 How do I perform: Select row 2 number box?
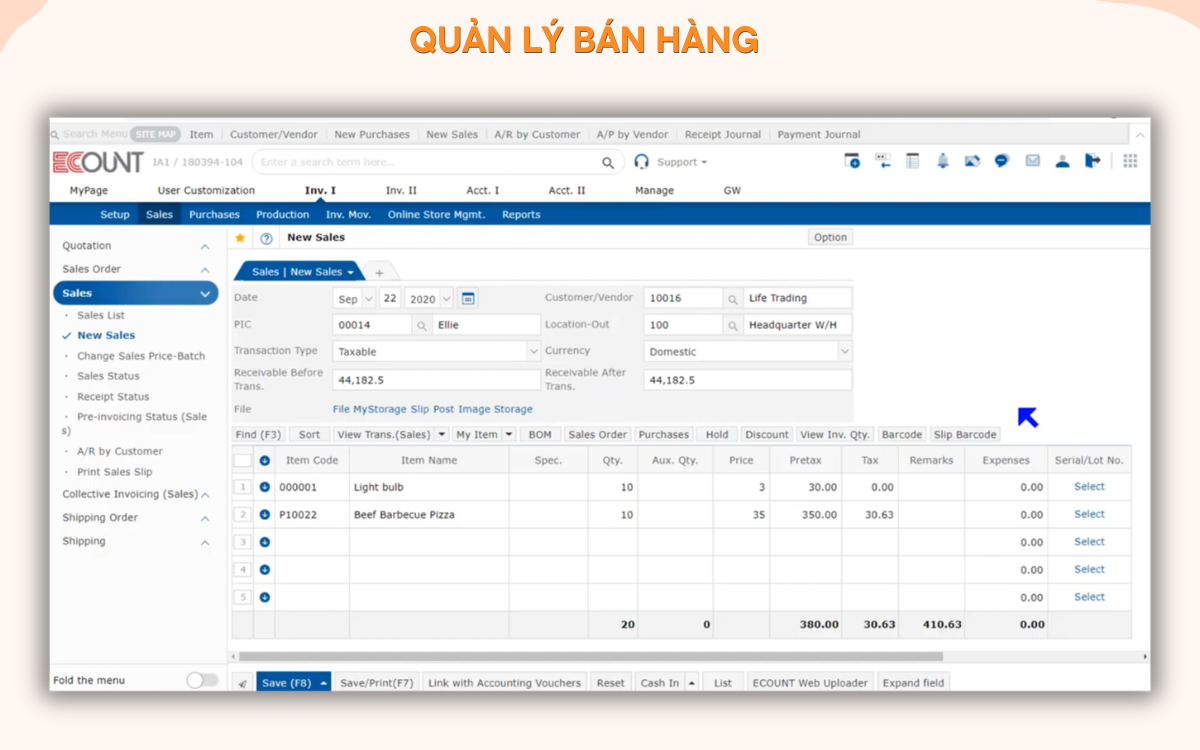243,514
